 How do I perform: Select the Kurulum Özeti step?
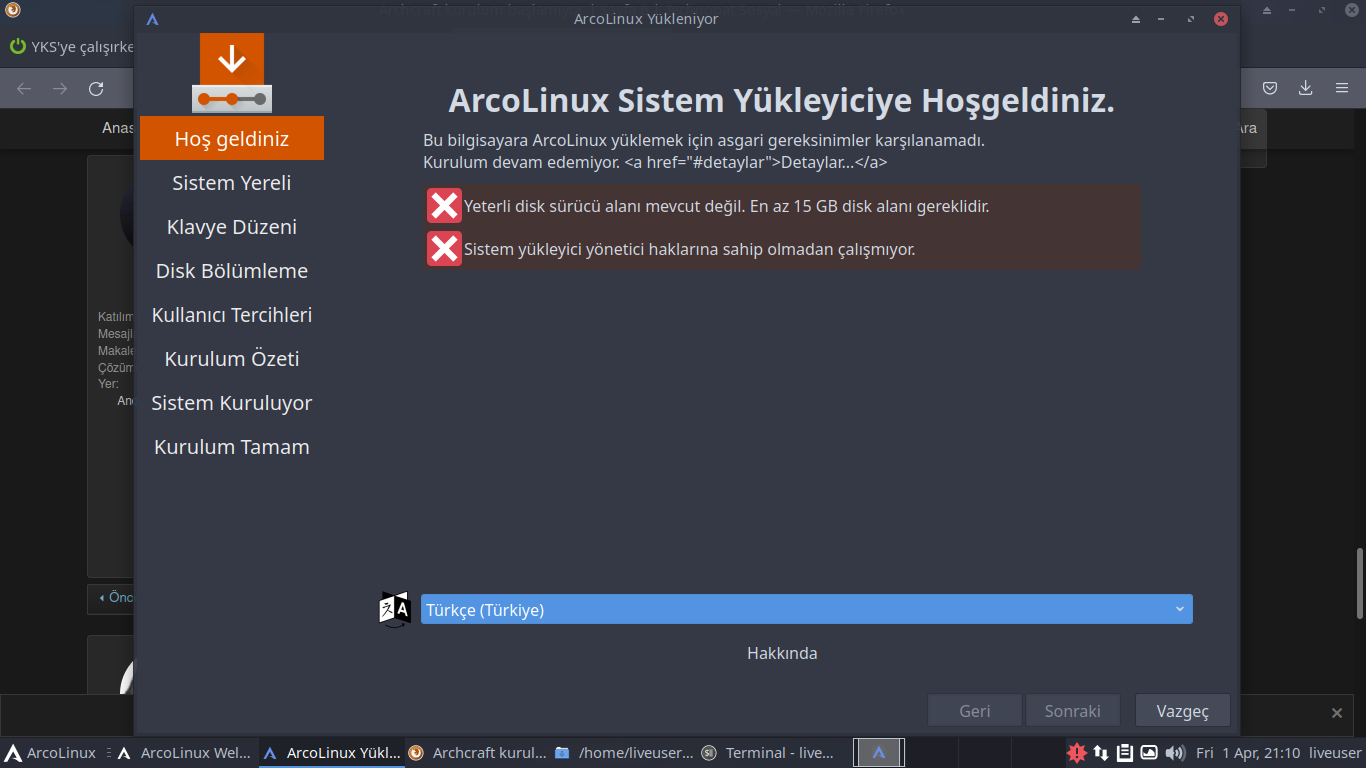(232, 358)
